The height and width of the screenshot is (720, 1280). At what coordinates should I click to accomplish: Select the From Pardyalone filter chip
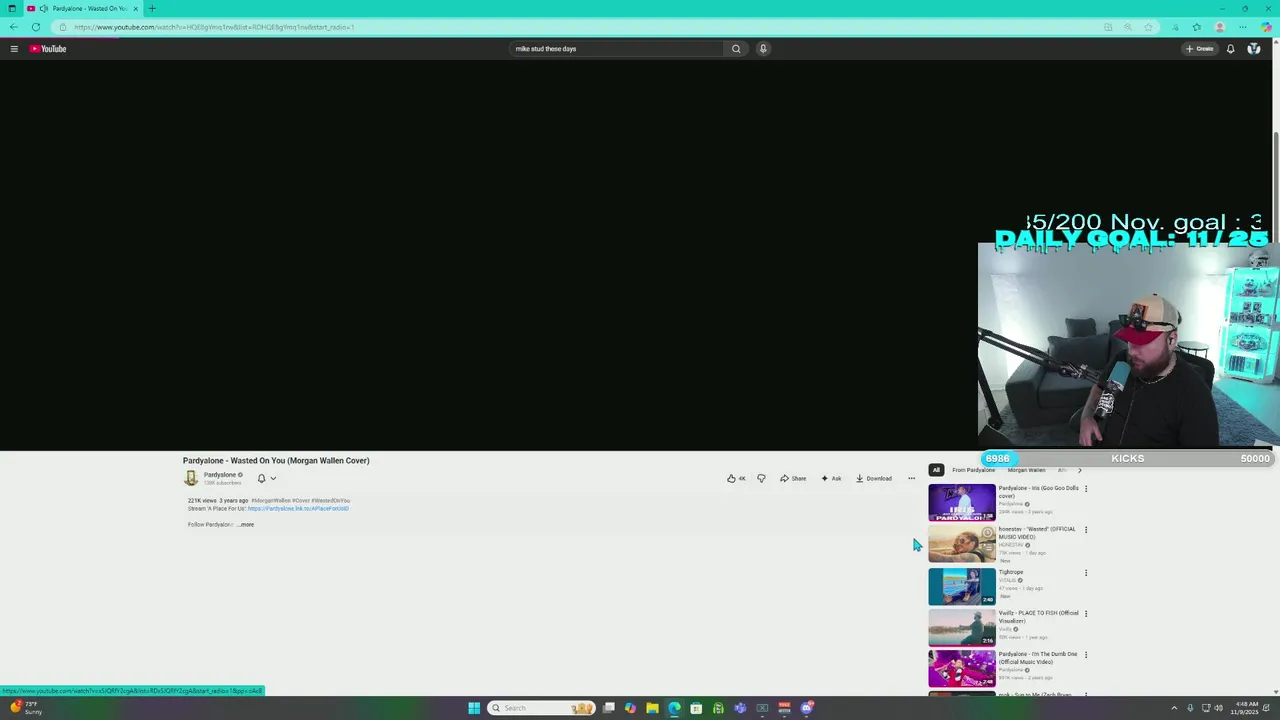pos(973,470)
